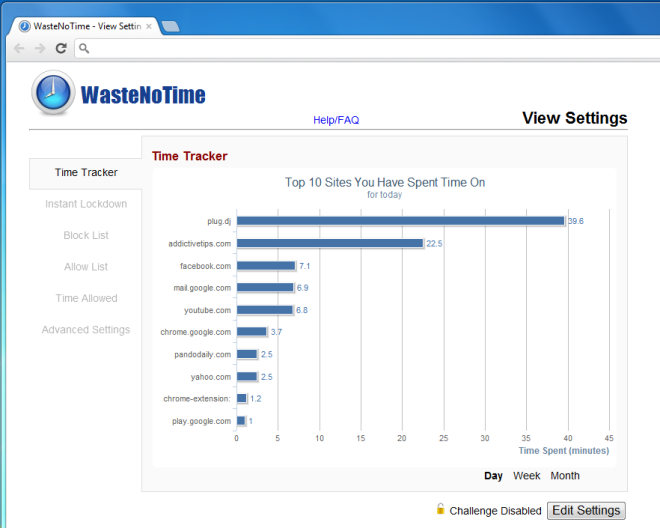Click the mail.google.com bar
Viewport: 660px width, 528px height.
[265, 288]
